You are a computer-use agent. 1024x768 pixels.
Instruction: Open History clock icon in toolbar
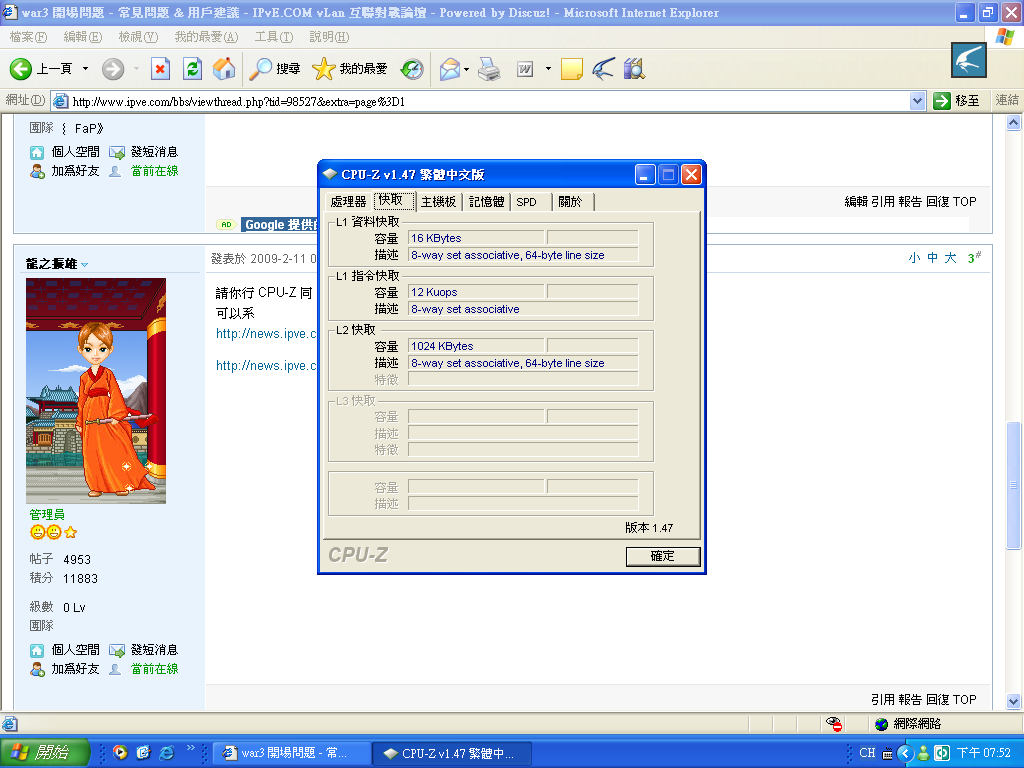(x=411, y=69)
